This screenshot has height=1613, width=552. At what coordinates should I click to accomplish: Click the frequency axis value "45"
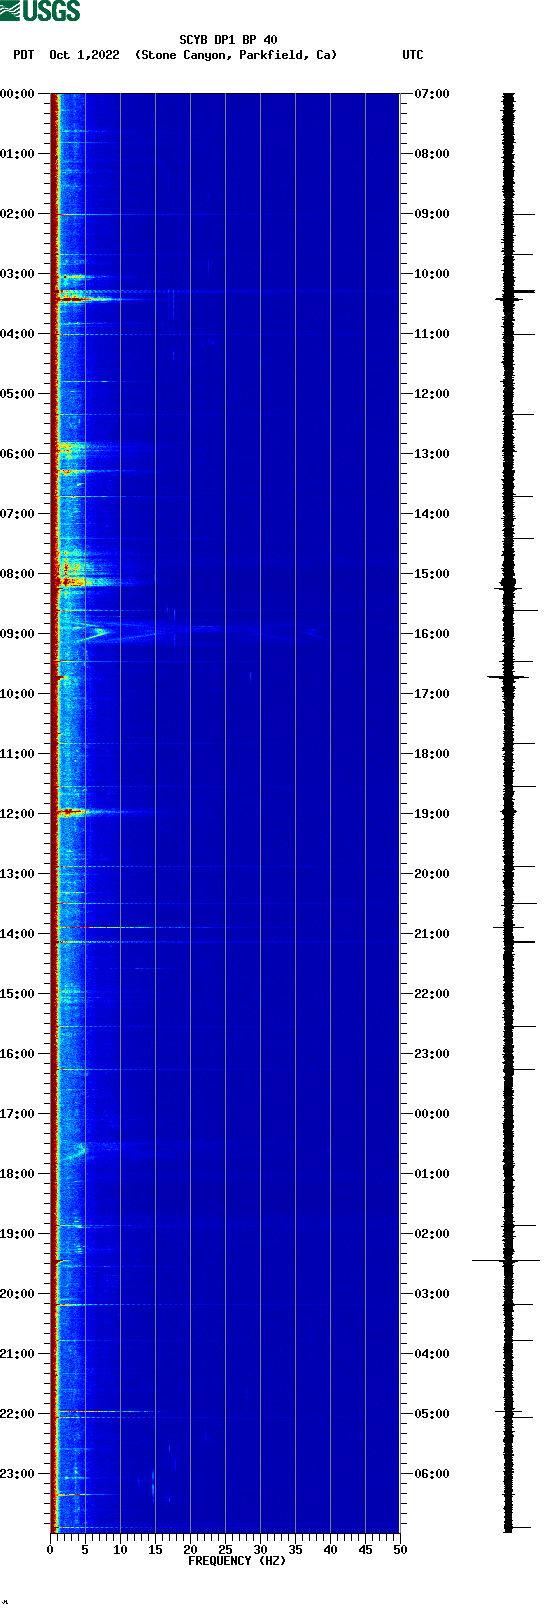click(x=365, y=1549)
